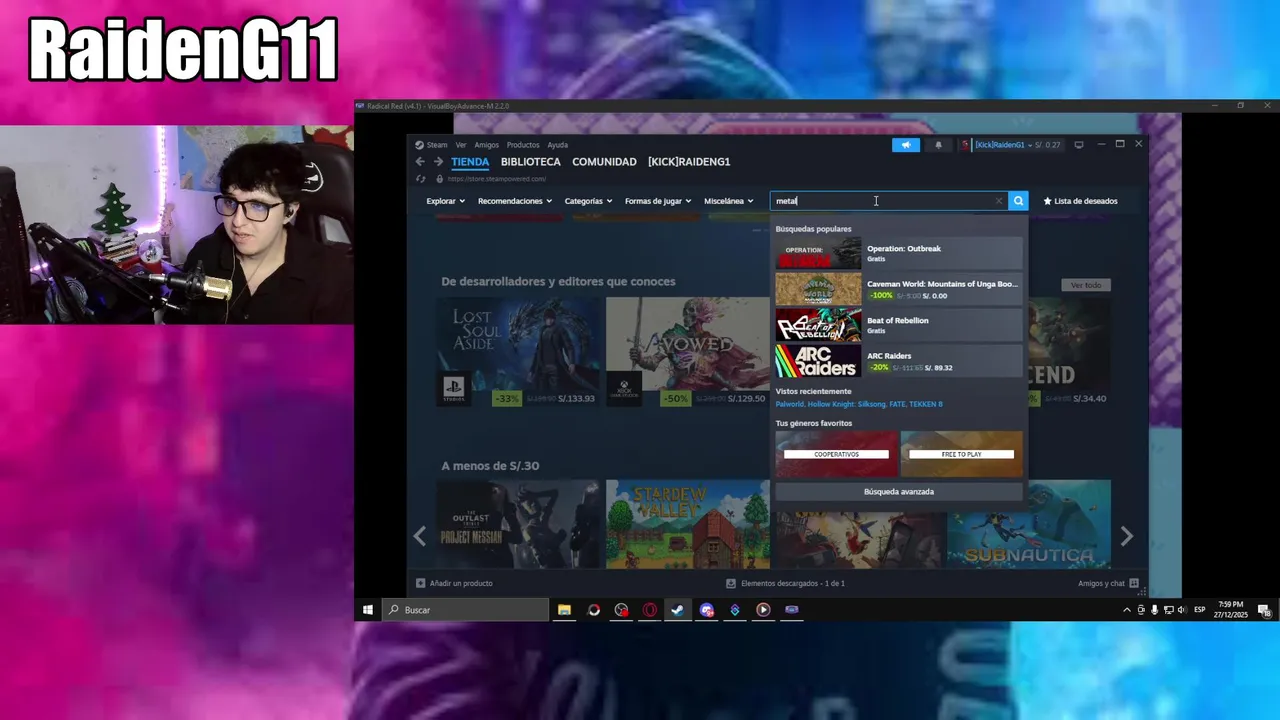Open Steam notifications bell icon
Image resolution: width=1280 pixels, height=720 pixels.
[938, 145]
